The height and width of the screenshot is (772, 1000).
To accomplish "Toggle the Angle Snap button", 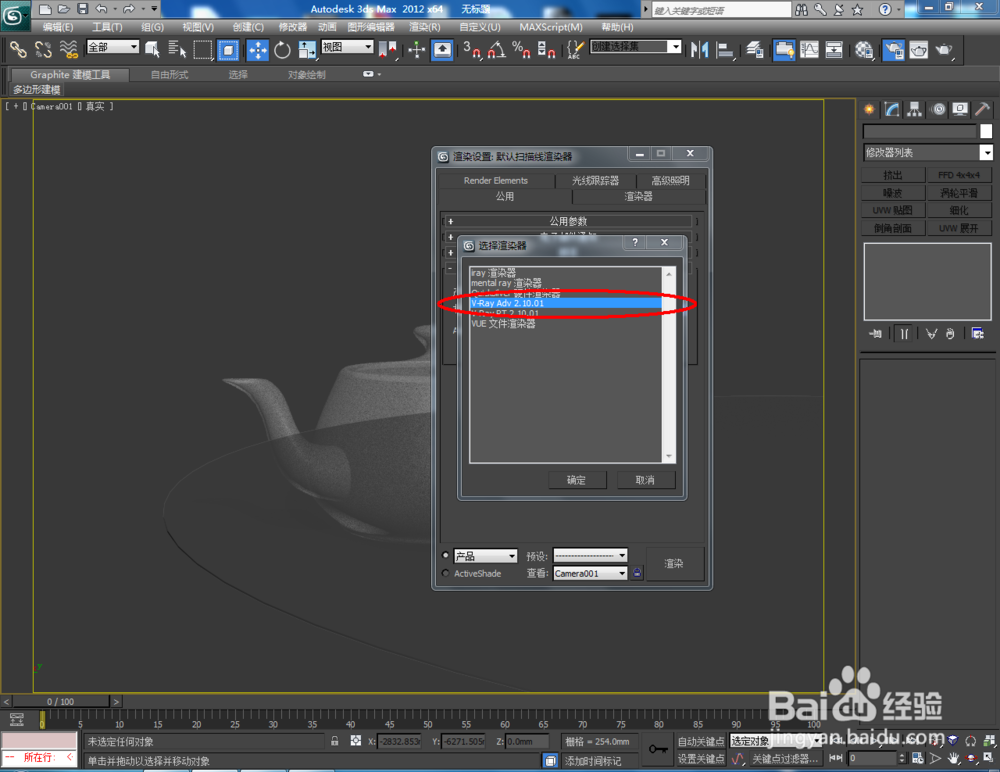I will coord(496,49).
